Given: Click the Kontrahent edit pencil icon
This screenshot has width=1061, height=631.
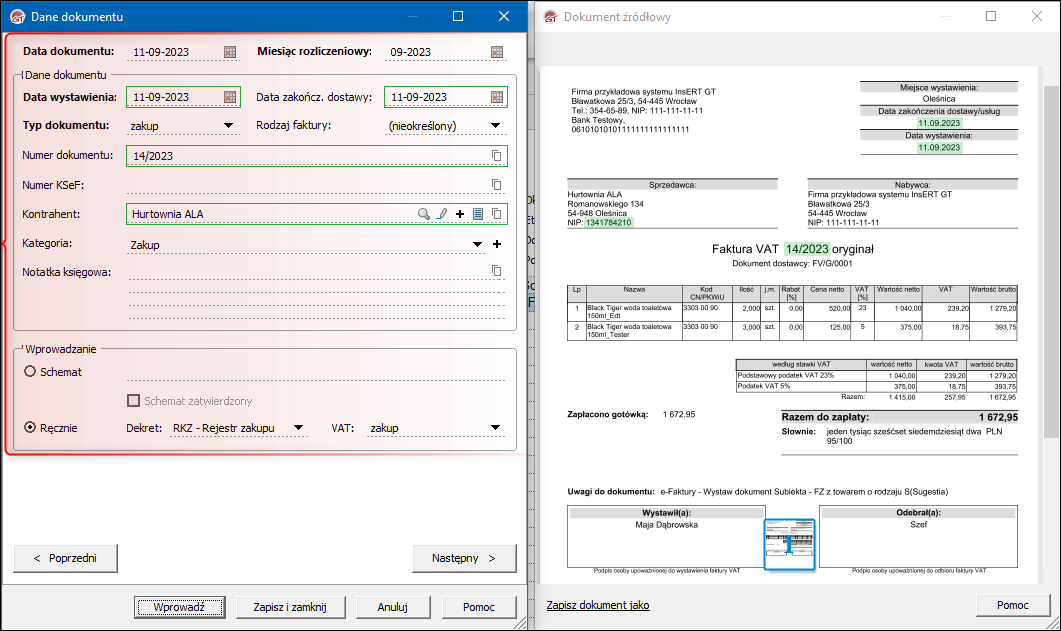Looking at the screenshot, I should [x=442, y=214].
